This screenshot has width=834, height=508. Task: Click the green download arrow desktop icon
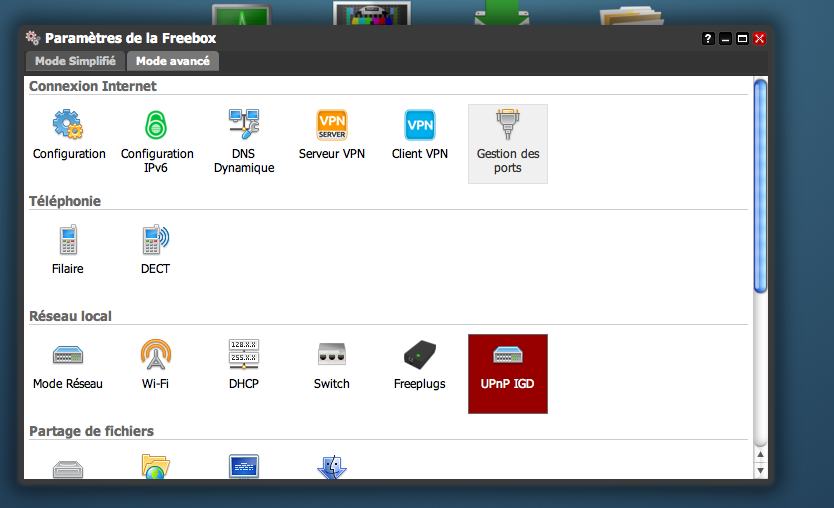tap(502, 13)
